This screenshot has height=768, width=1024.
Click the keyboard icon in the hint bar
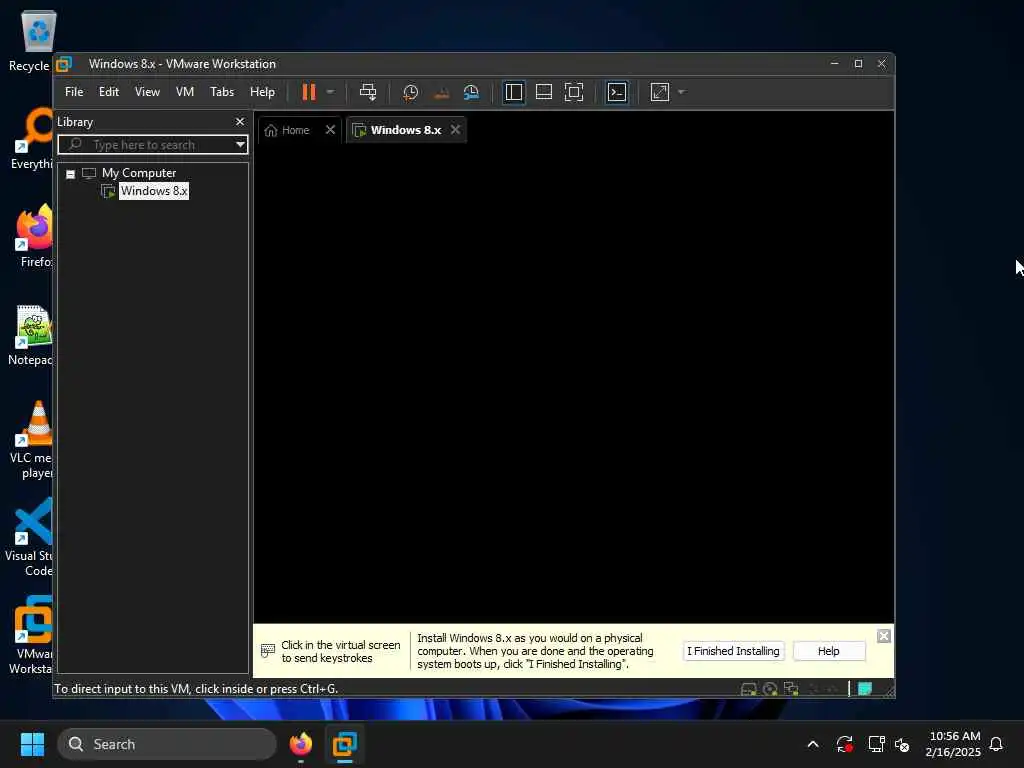coord(268,650)
